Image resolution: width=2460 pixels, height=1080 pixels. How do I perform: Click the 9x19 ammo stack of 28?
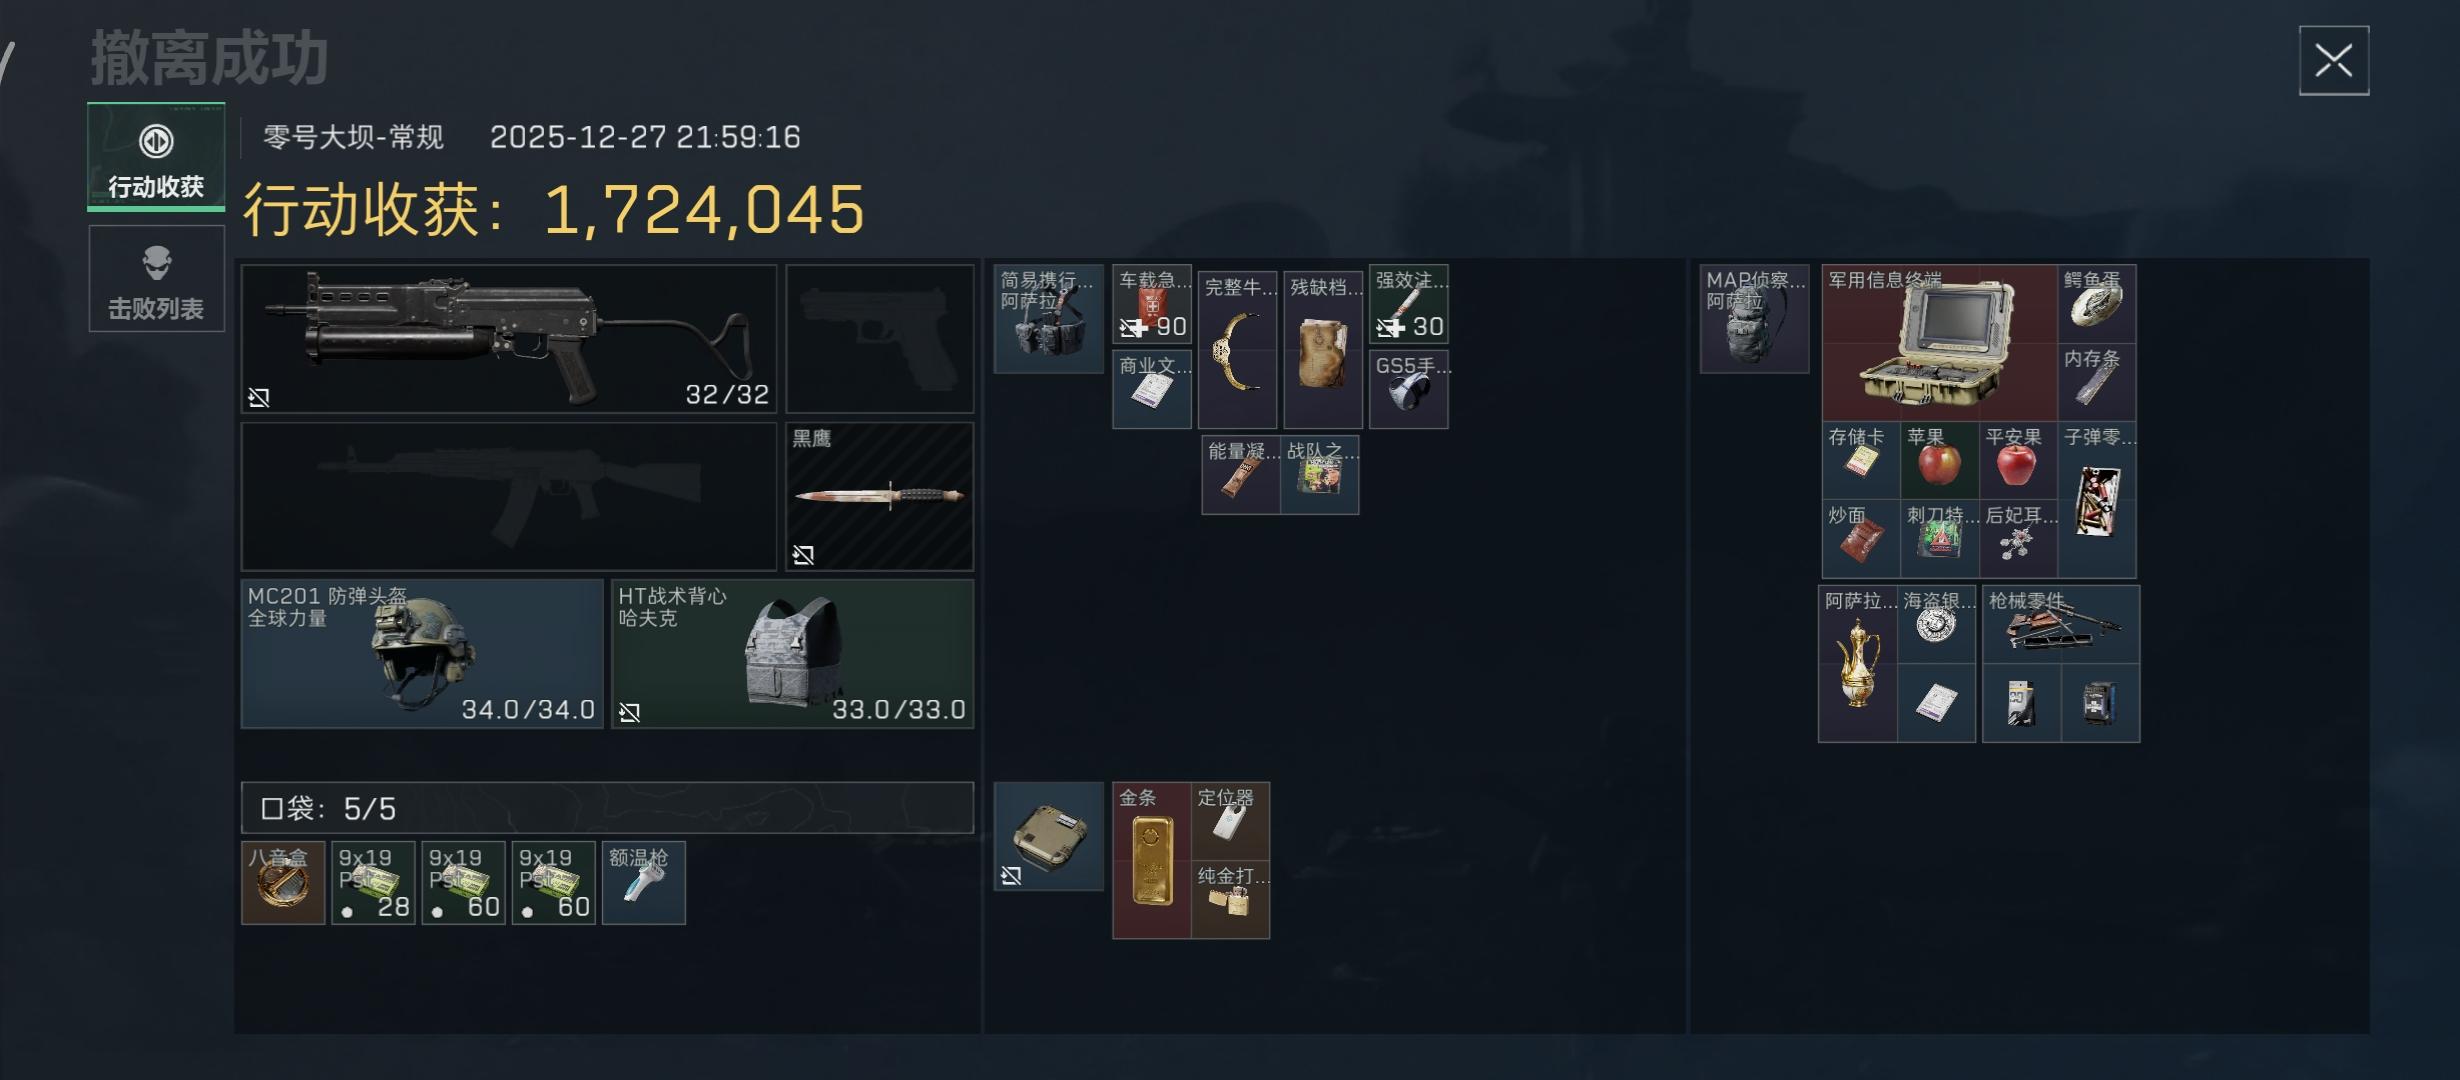point(373,883)
